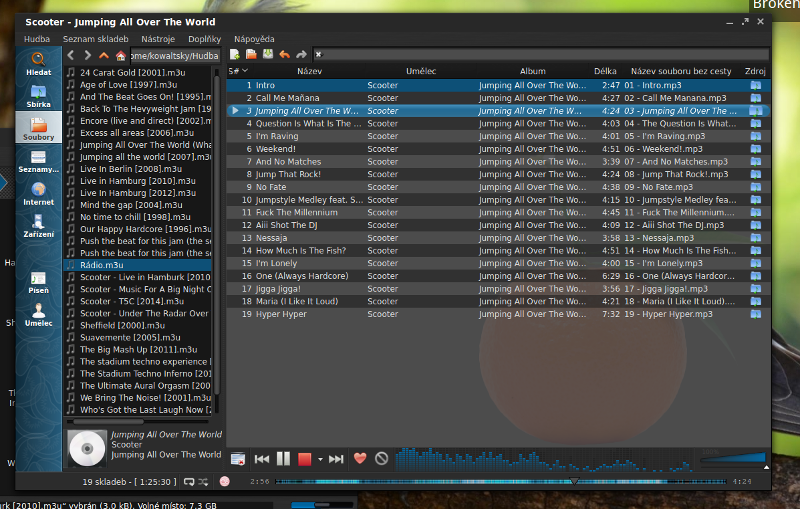Image resolution: width=800 pixels, height=509 pixels.
Task: Sort playlist by the Umělec column
Action: (x=421, y=71)
